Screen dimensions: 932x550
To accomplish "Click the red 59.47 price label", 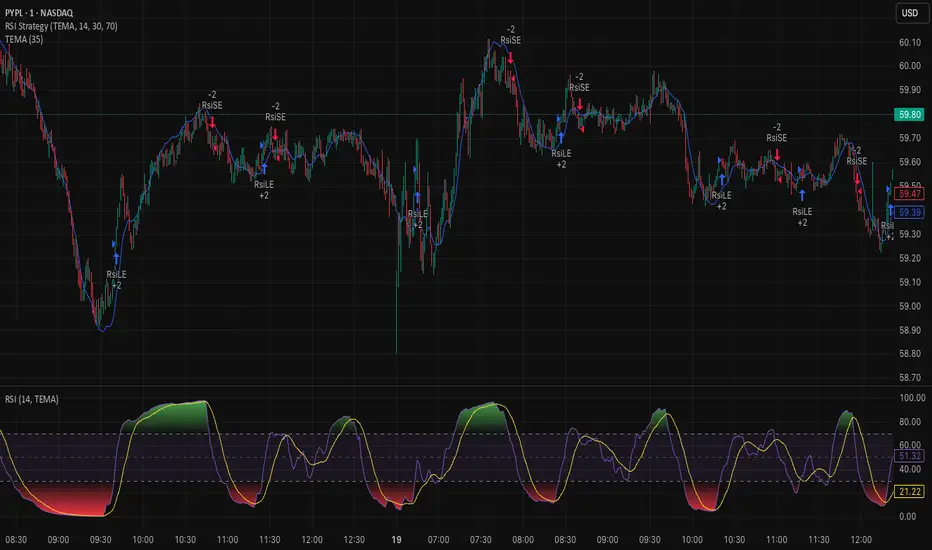I will (x=911, y=196).
